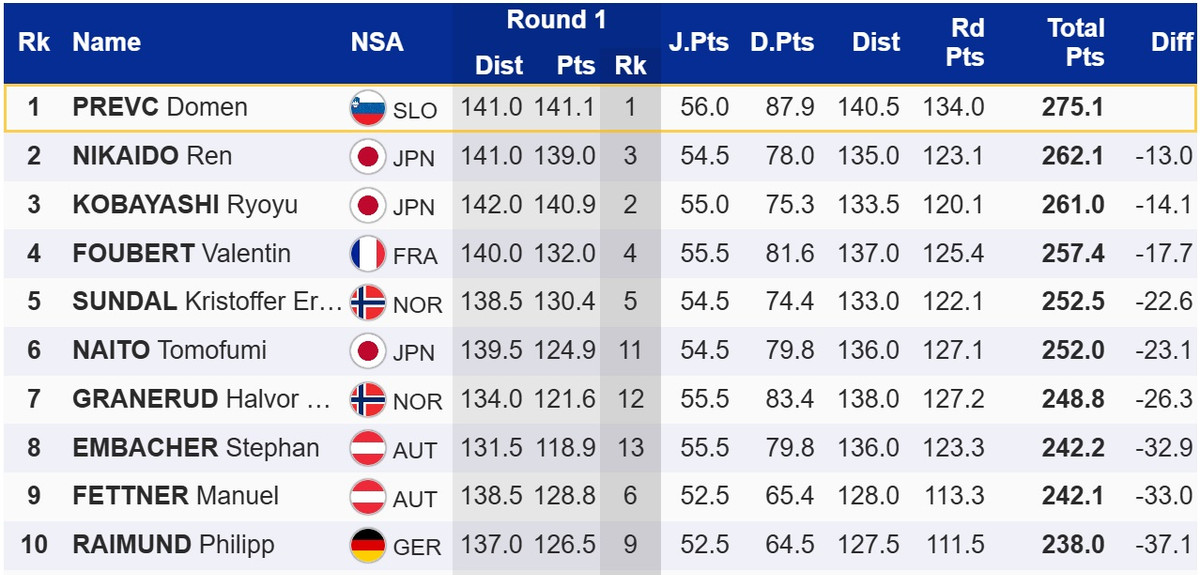Click the NSA column header

(x=377, y=42)
